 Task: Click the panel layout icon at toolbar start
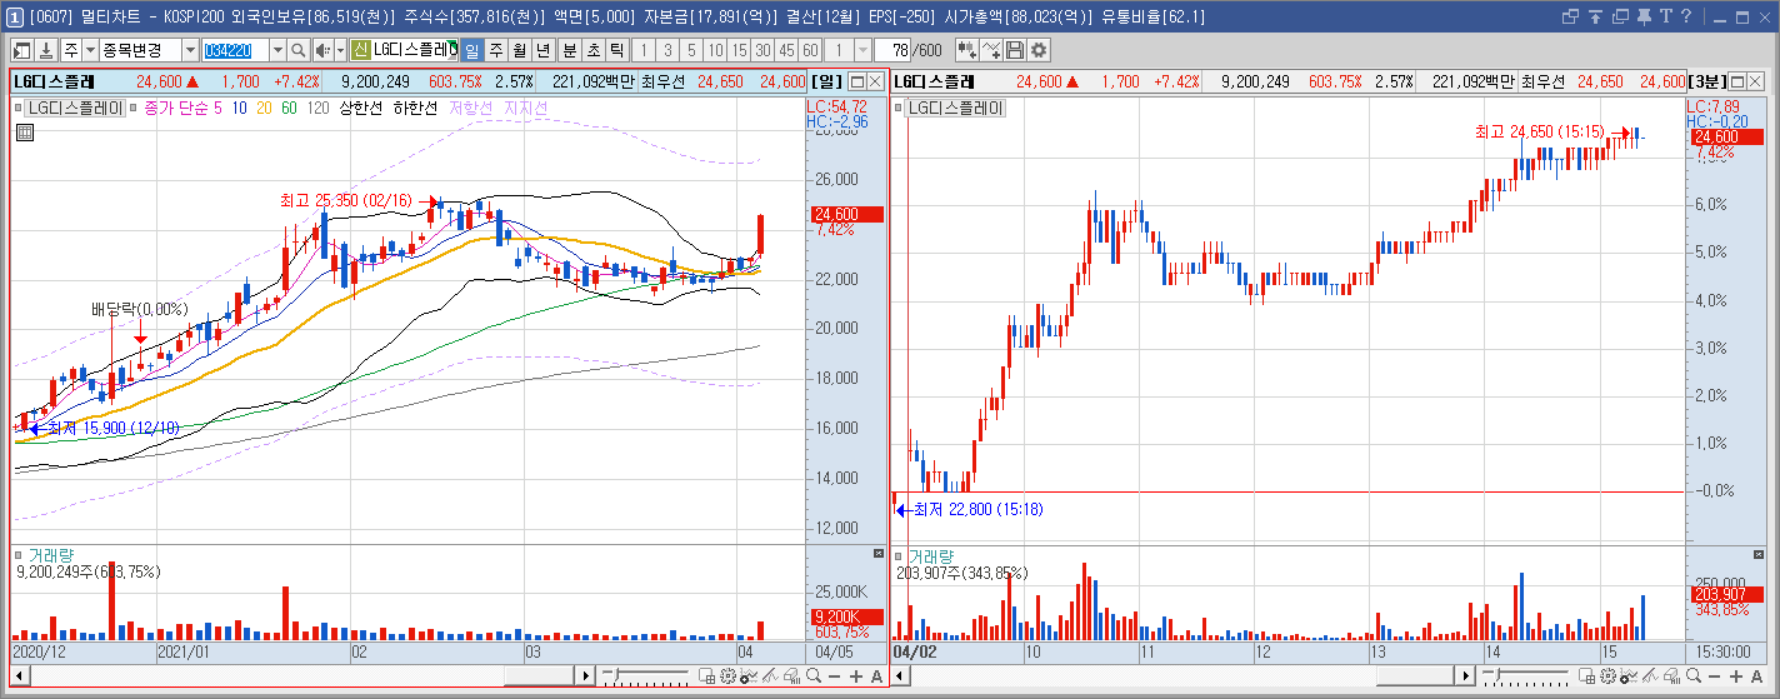(x=21, y=50)
